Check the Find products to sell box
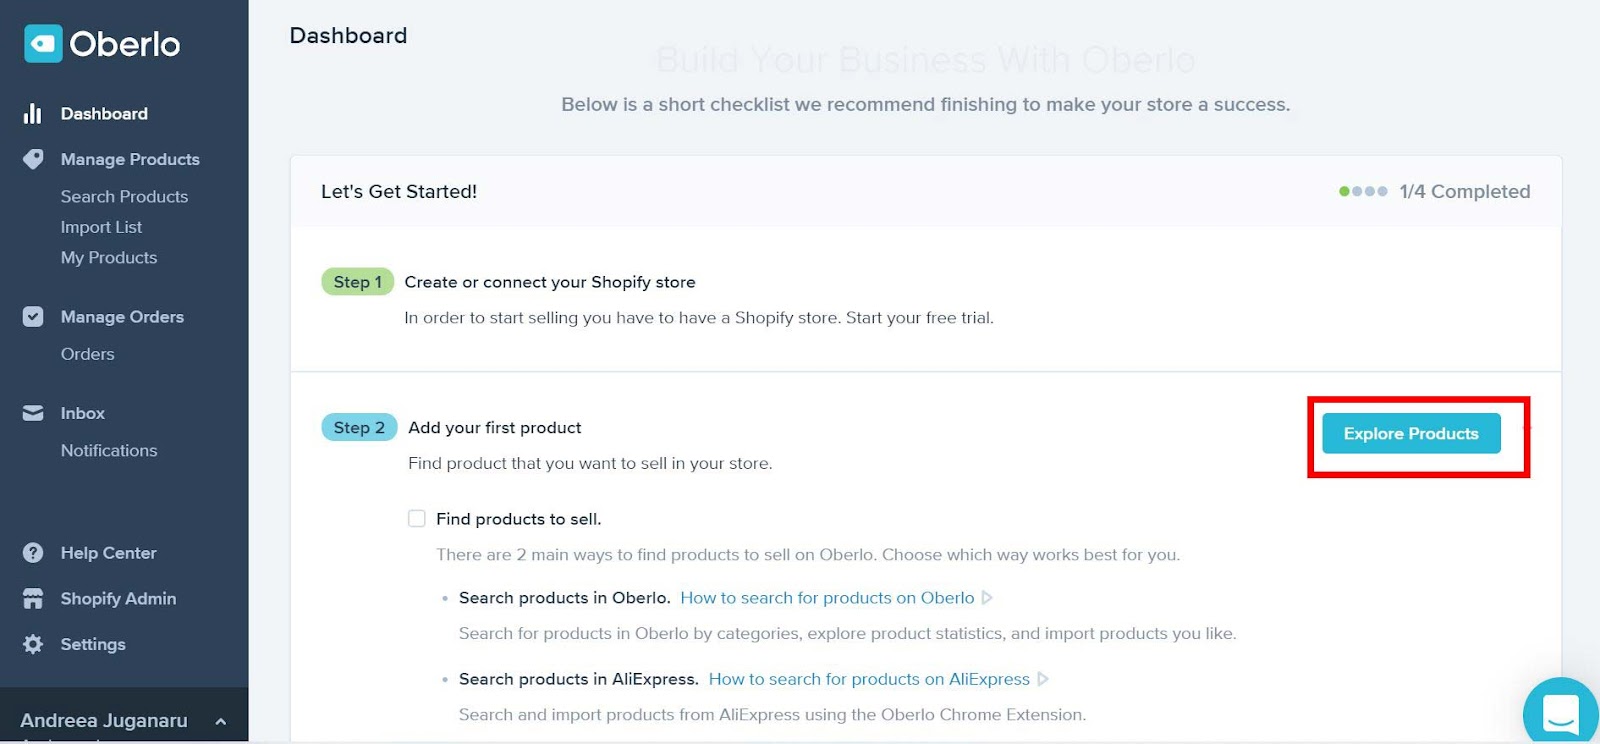 click(417, 519)
